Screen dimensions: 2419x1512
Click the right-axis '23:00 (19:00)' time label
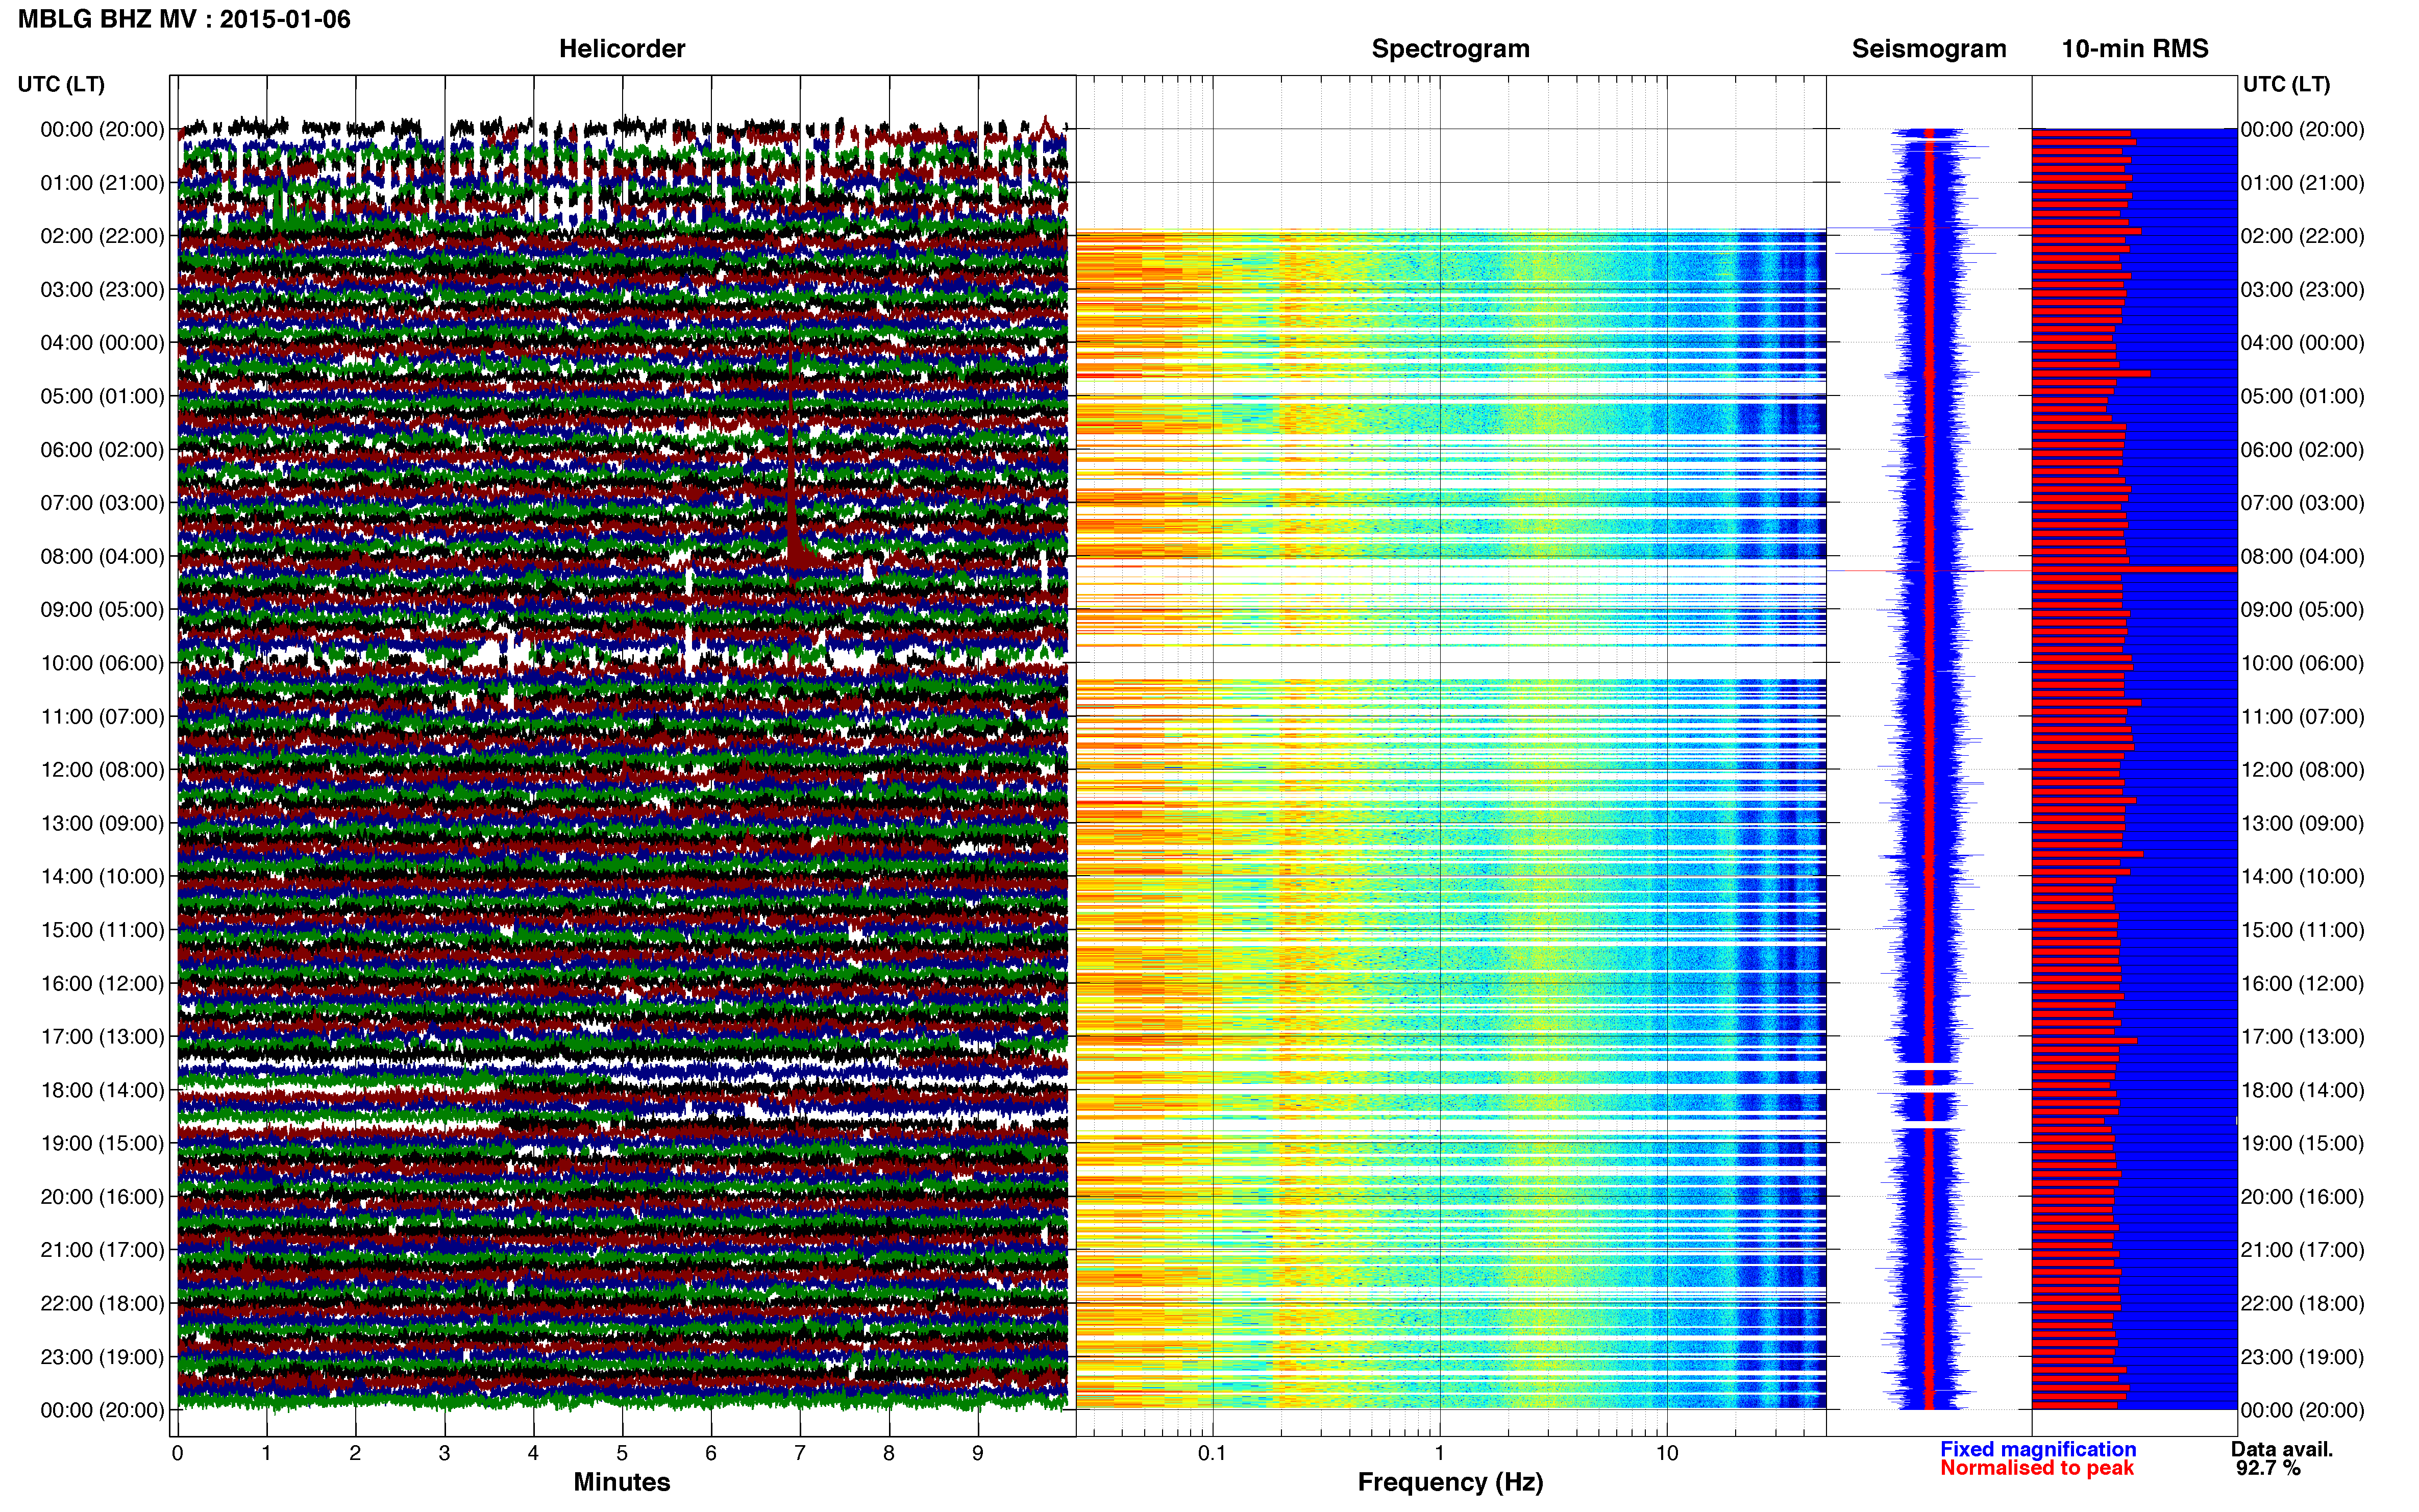2303,1357
